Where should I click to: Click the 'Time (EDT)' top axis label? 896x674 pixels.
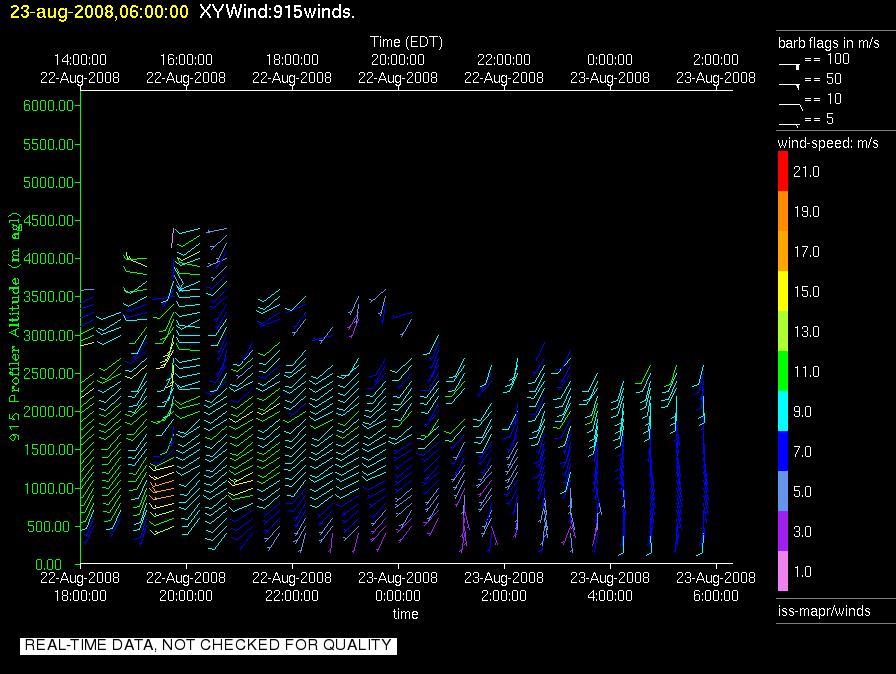pos(406,42)
